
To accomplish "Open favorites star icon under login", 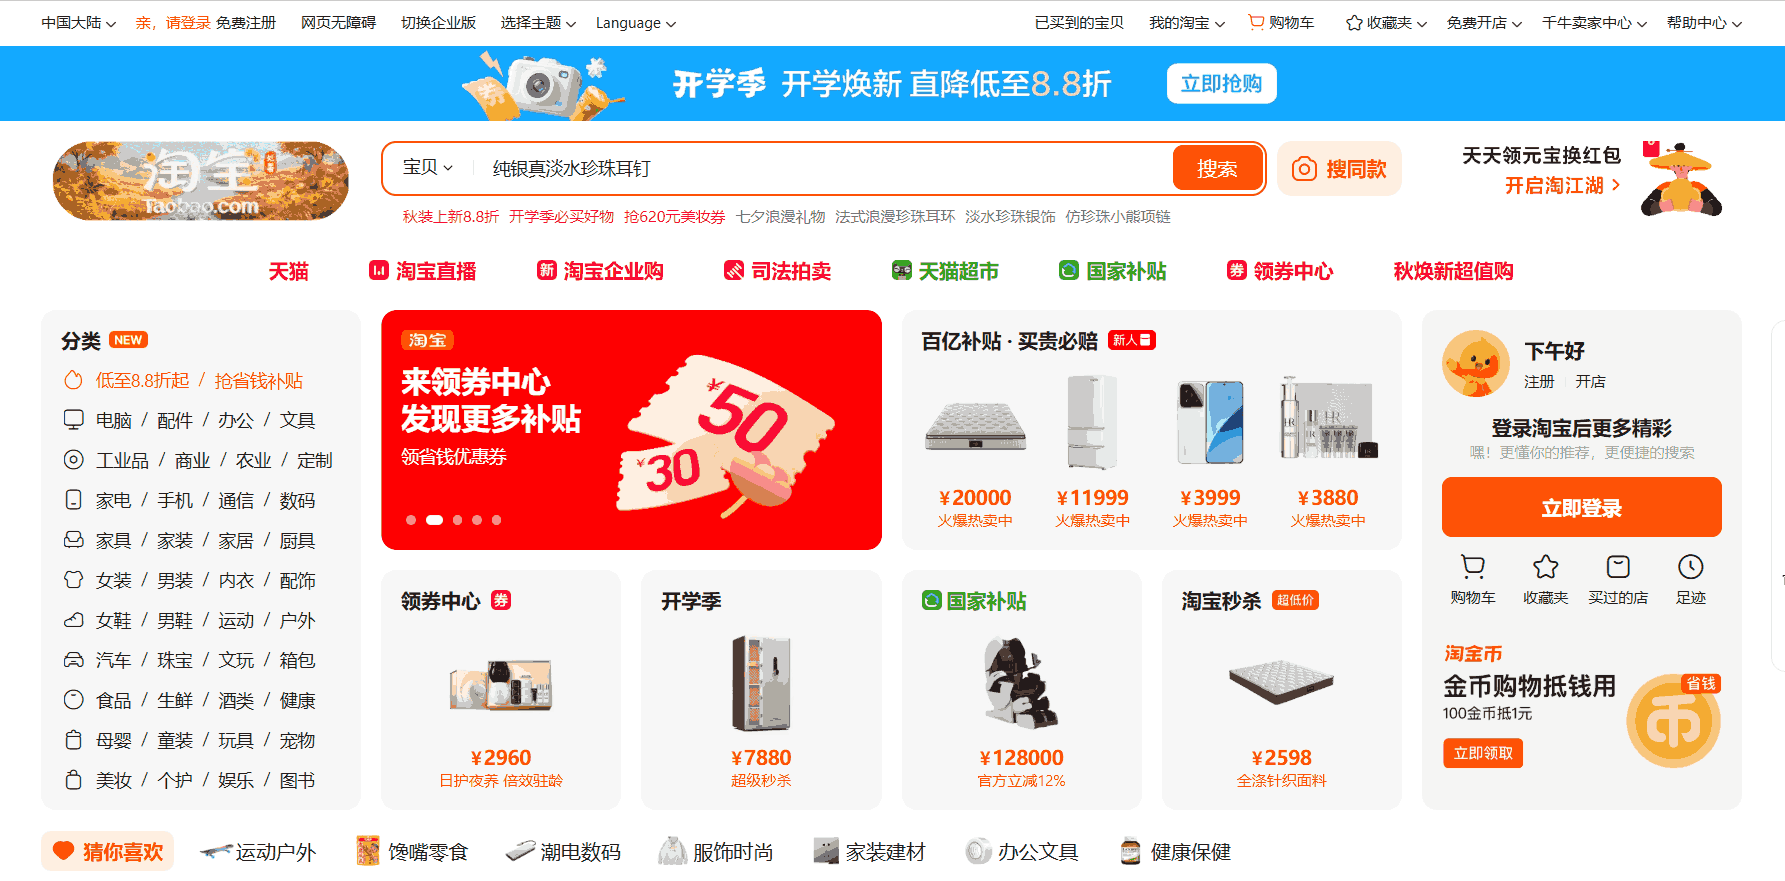I will [1545, 567].
